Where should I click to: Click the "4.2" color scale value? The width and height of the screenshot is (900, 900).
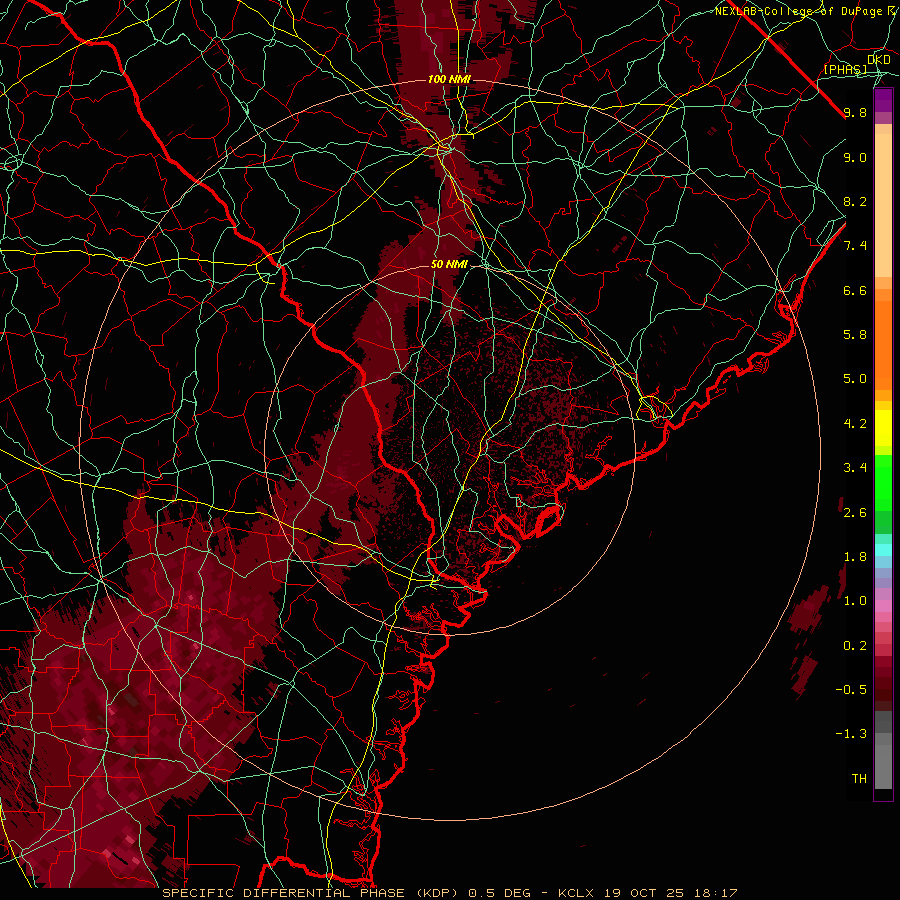855,424
